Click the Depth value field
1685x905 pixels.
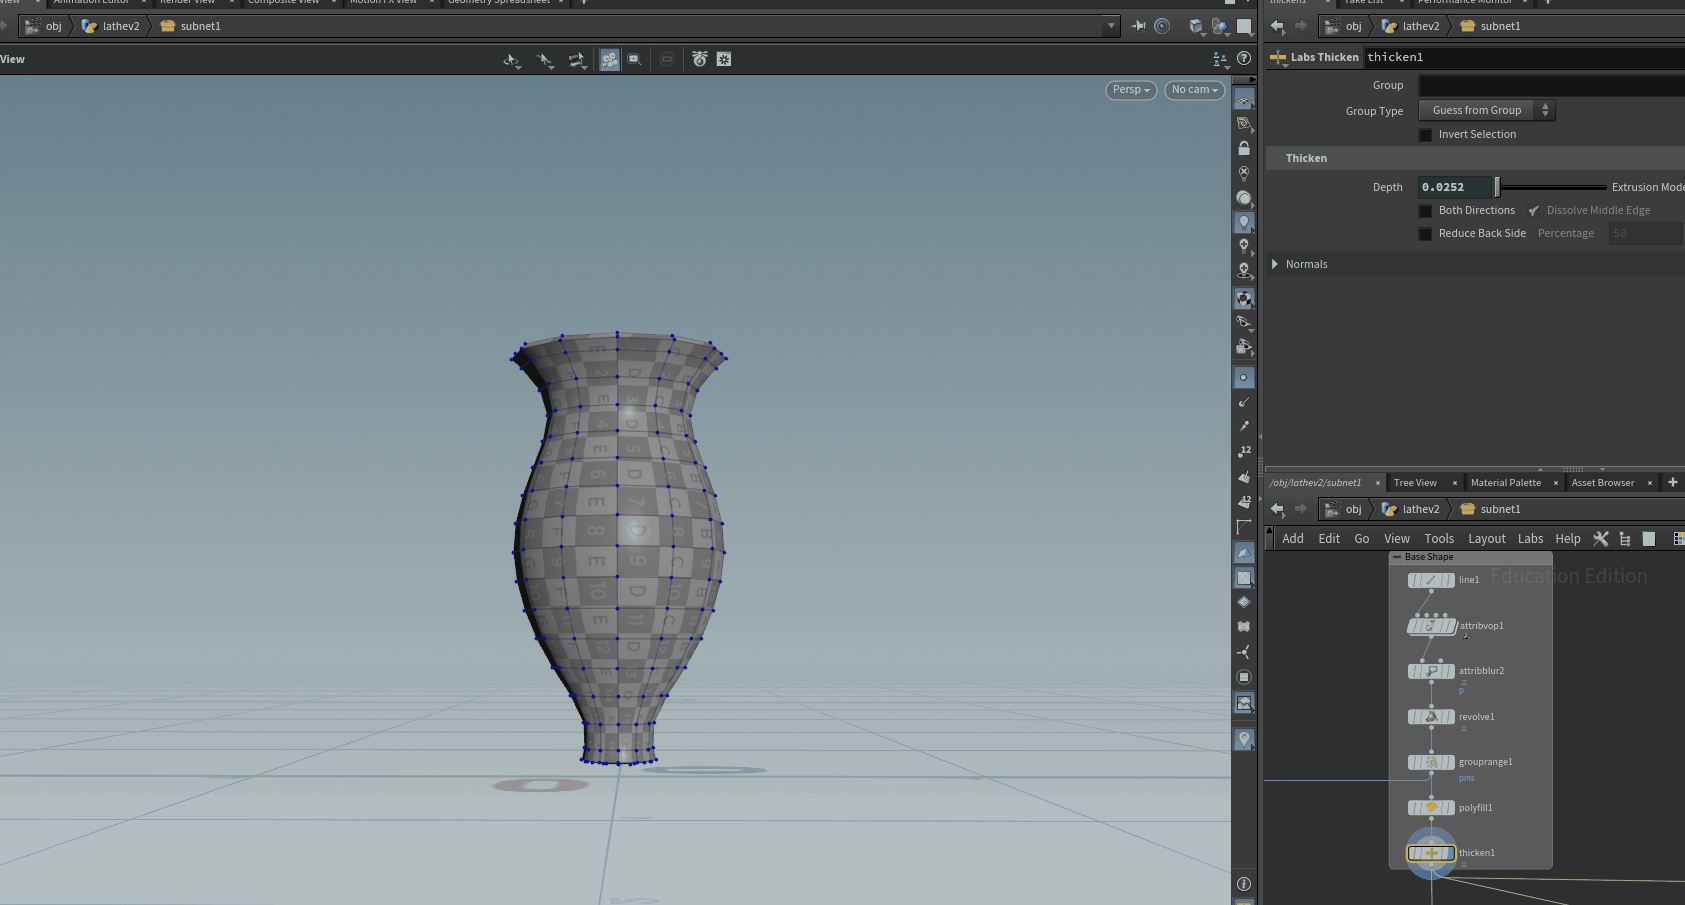coord(1455,187)
